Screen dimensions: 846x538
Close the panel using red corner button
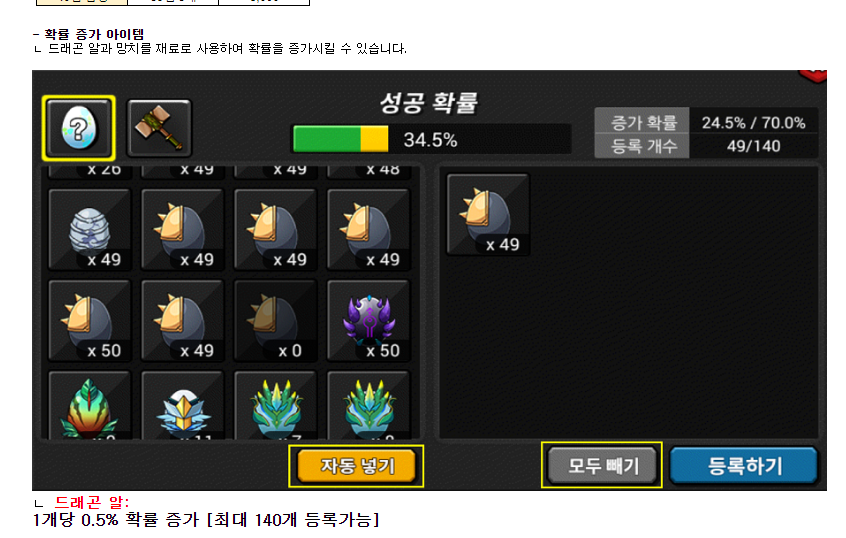click(815, 76)
